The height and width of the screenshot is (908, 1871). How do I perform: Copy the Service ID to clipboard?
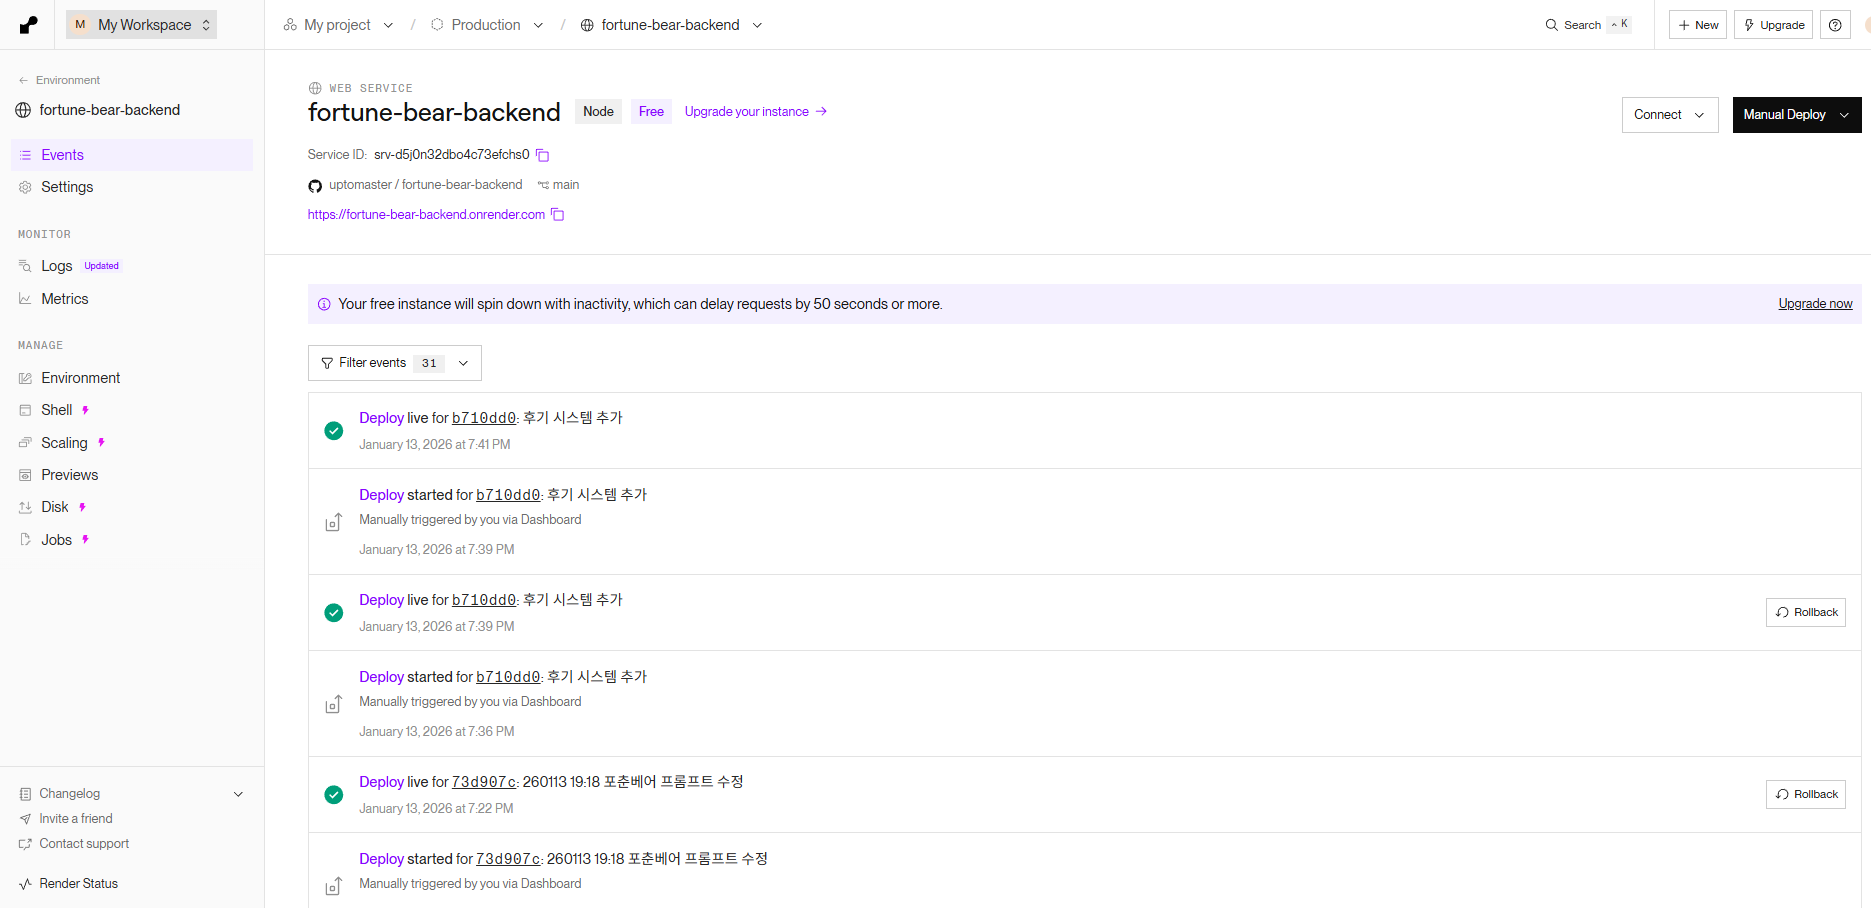[543, 155]
